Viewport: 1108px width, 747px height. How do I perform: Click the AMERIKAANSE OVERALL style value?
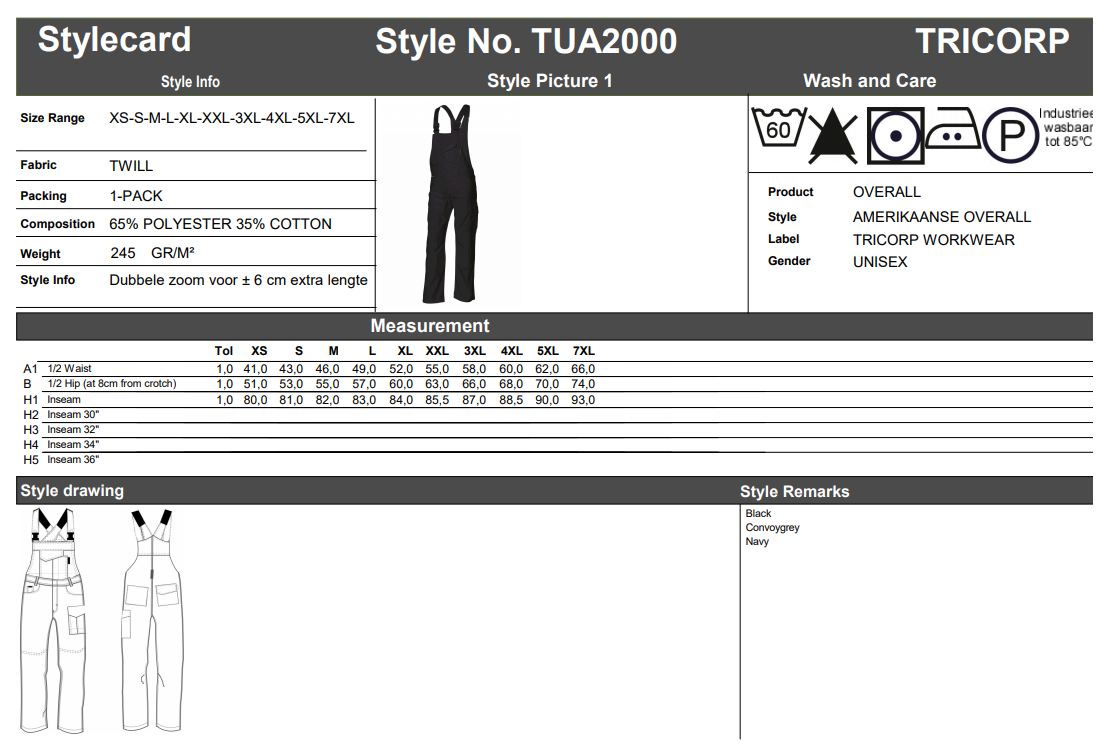(x=941, y=217)
